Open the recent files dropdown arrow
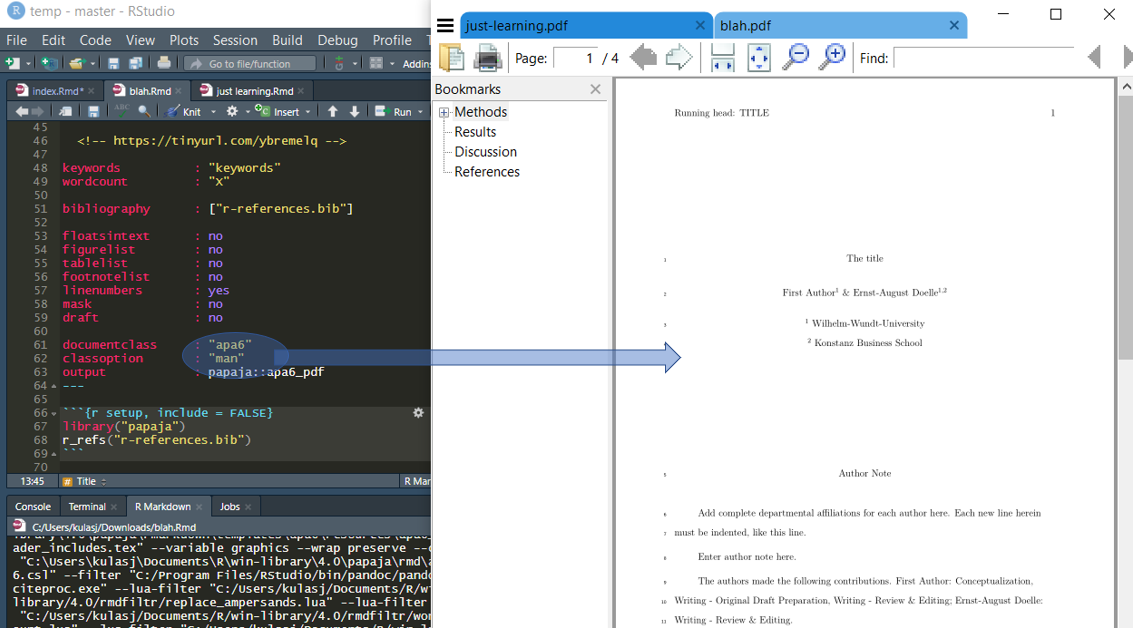Screen dimensions: 1134x628 click(93, 64)
